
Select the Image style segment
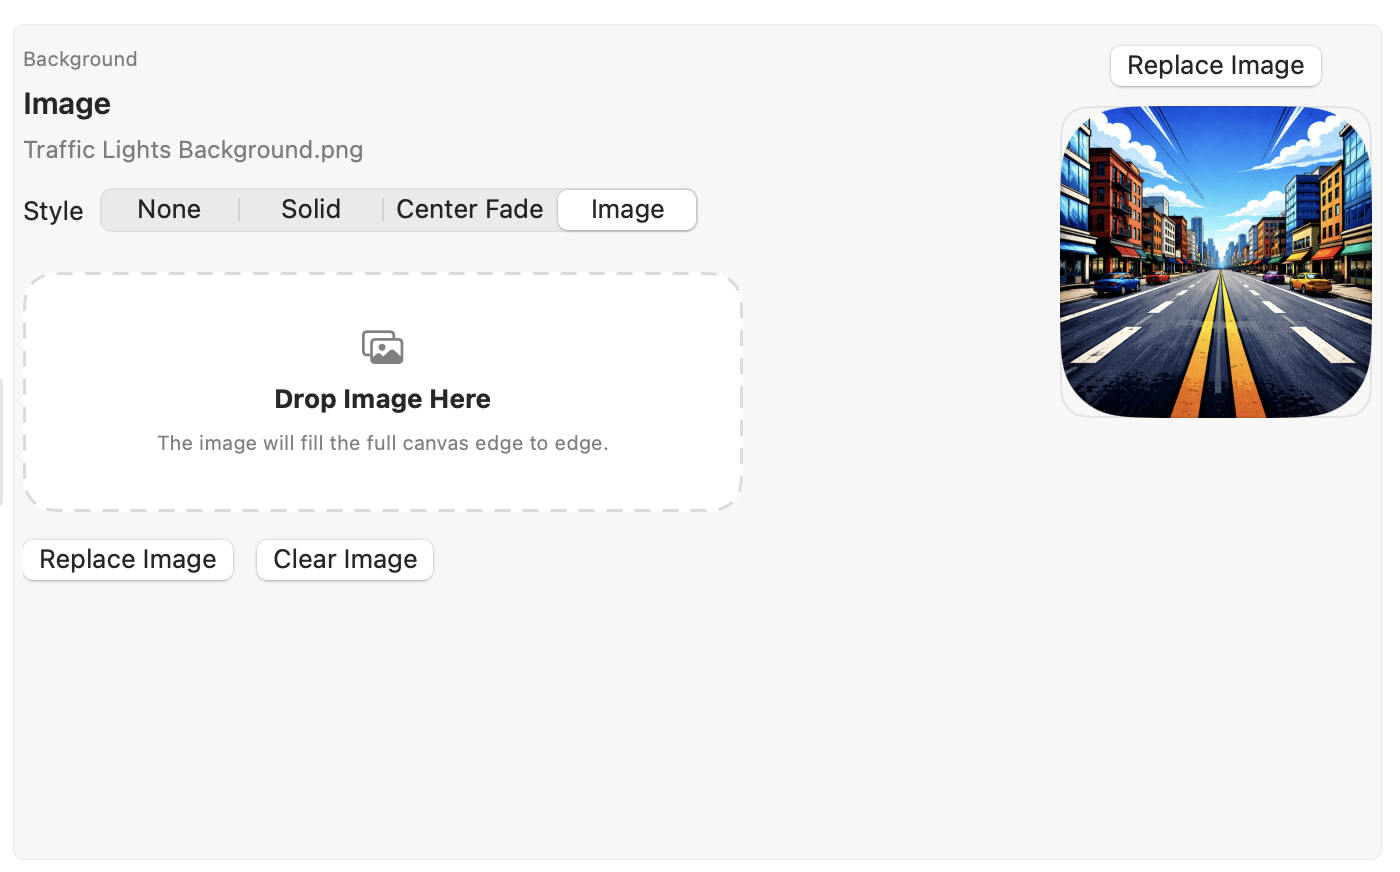click(627, 210)
